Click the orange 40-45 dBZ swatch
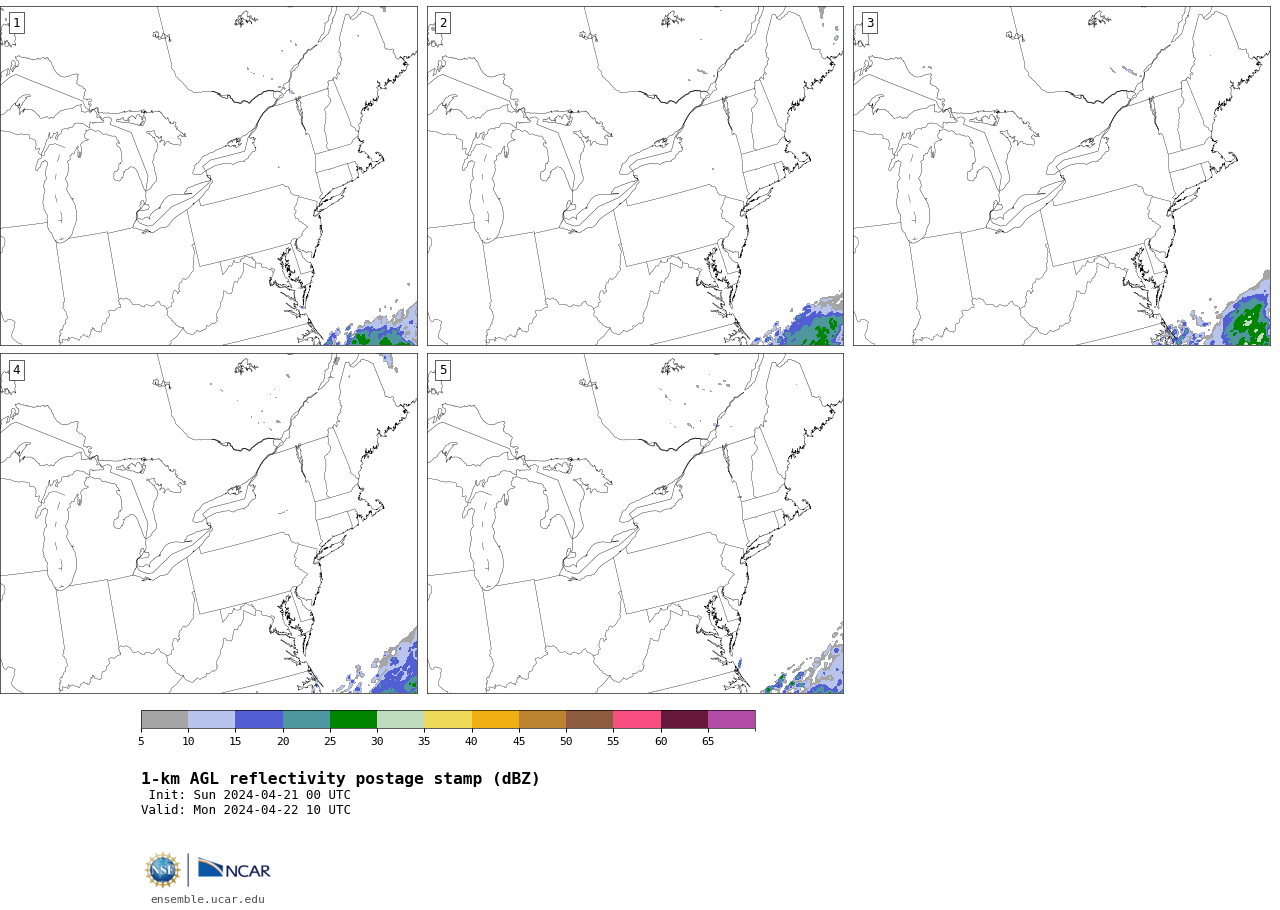1280x910 pixels. coord(495,720)
